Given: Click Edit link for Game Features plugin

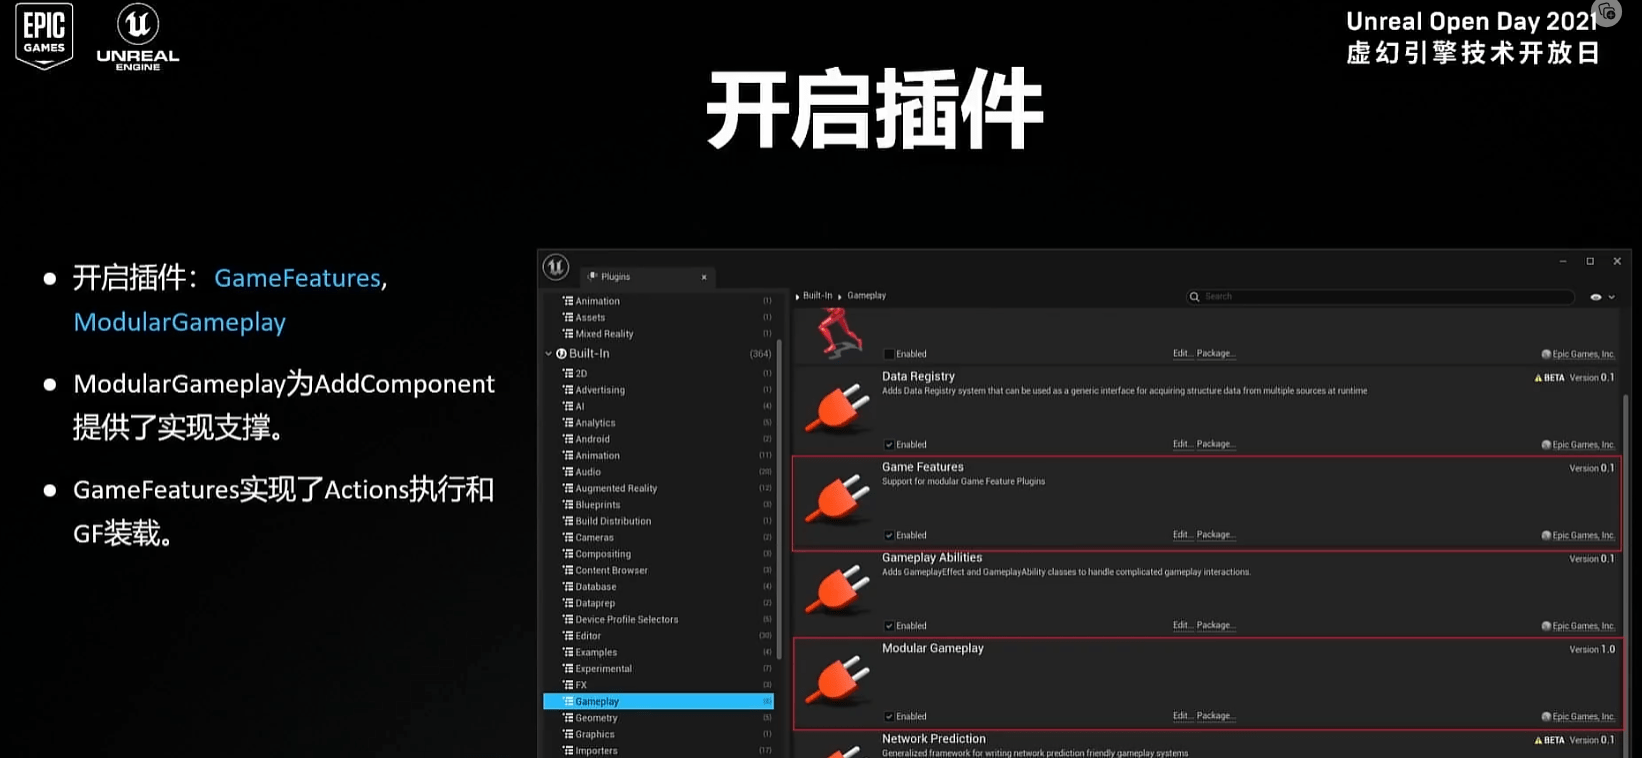Looking at the screenshot, I should [1181, 535].
